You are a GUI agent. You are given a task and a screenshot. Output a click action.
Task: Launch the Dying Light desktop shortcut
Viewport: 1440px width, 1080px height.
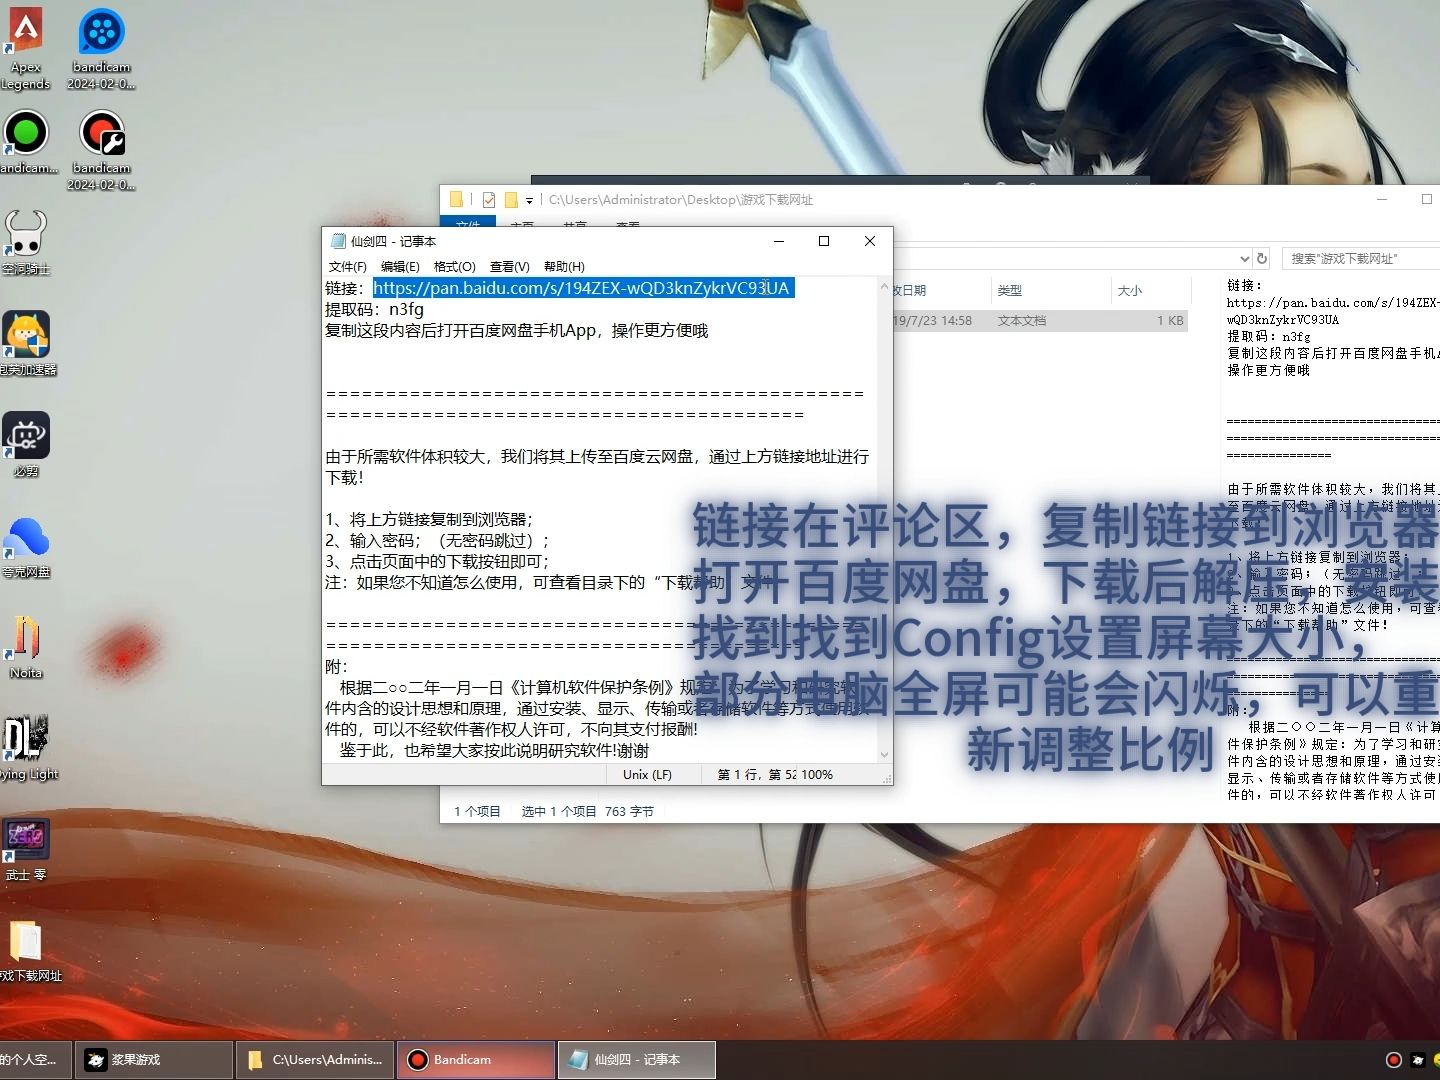click(x=28, y=748)
